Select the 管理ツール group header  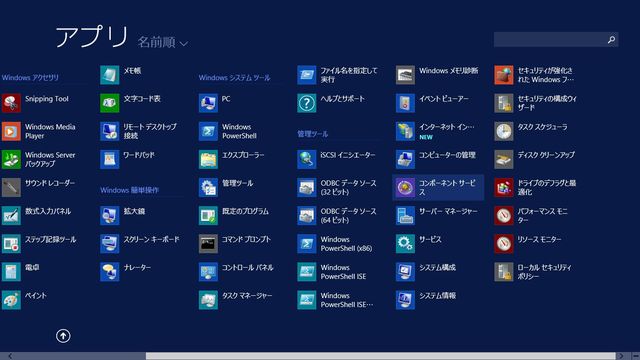click(313, 134)
